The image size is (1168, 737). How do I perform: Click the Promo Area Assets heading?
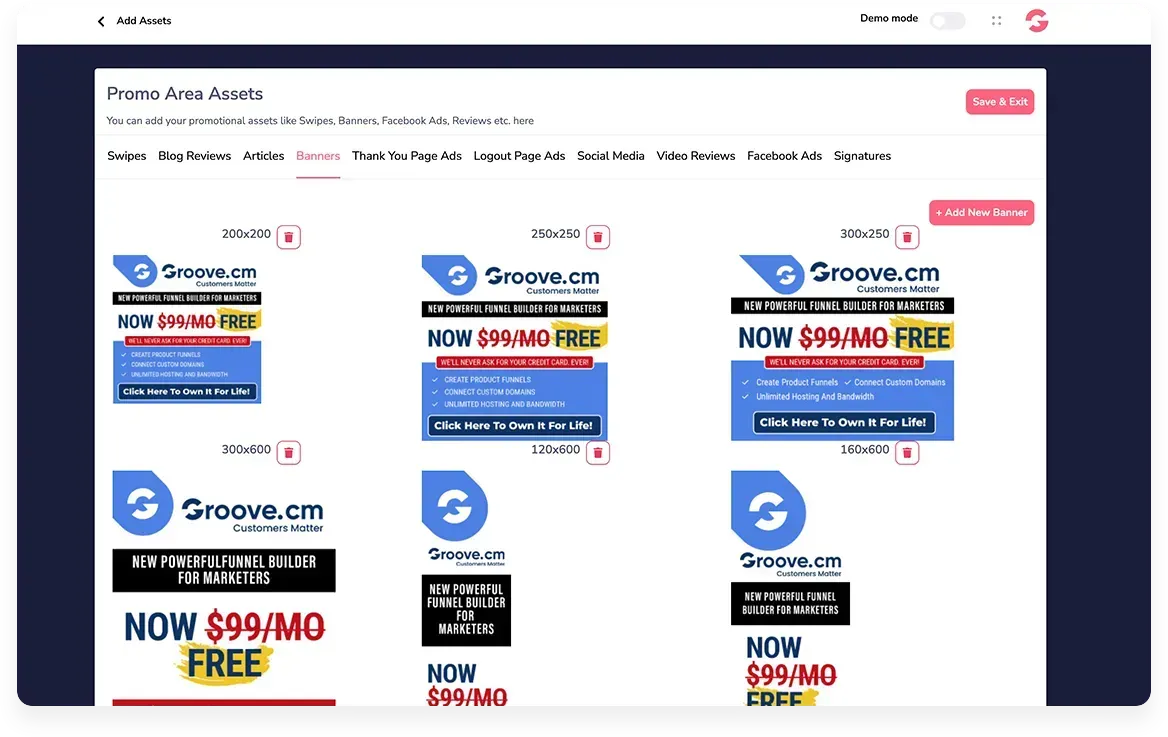[185, 94]
